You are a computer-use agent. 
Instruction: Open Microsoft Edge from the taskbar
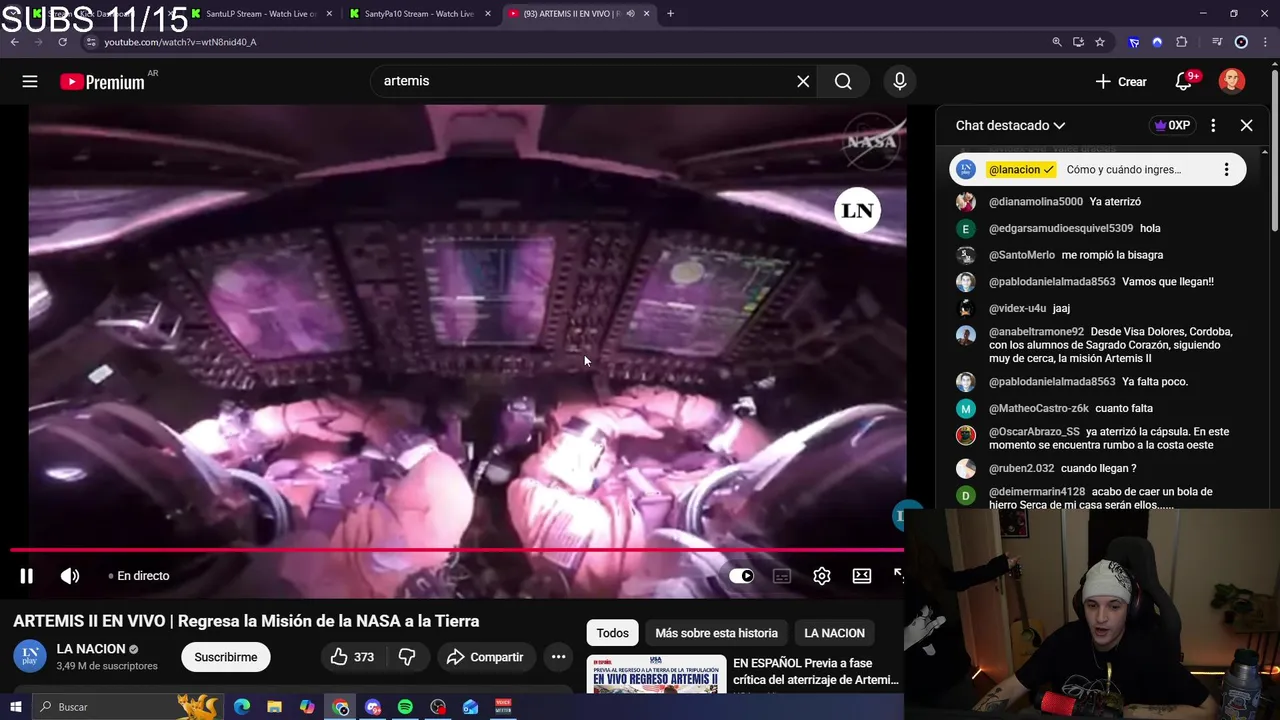(242, 707)
